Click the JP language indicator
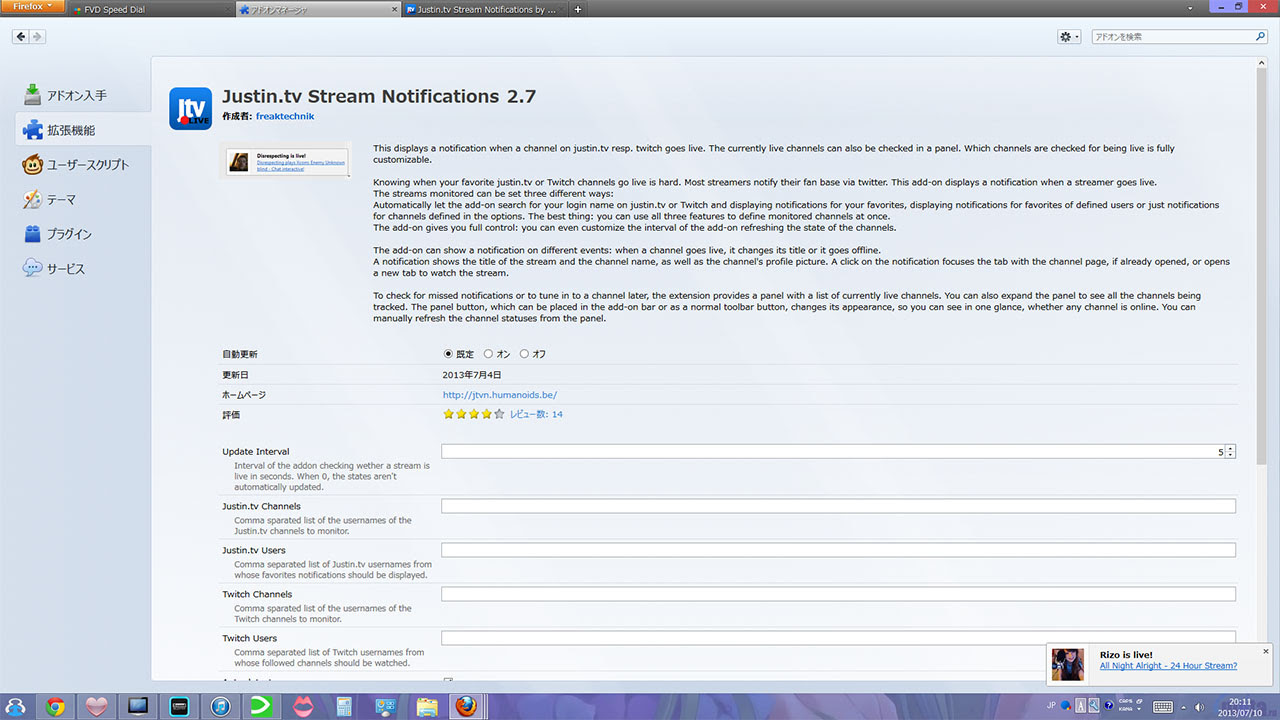1280x720 pixels. [1051, 705]
